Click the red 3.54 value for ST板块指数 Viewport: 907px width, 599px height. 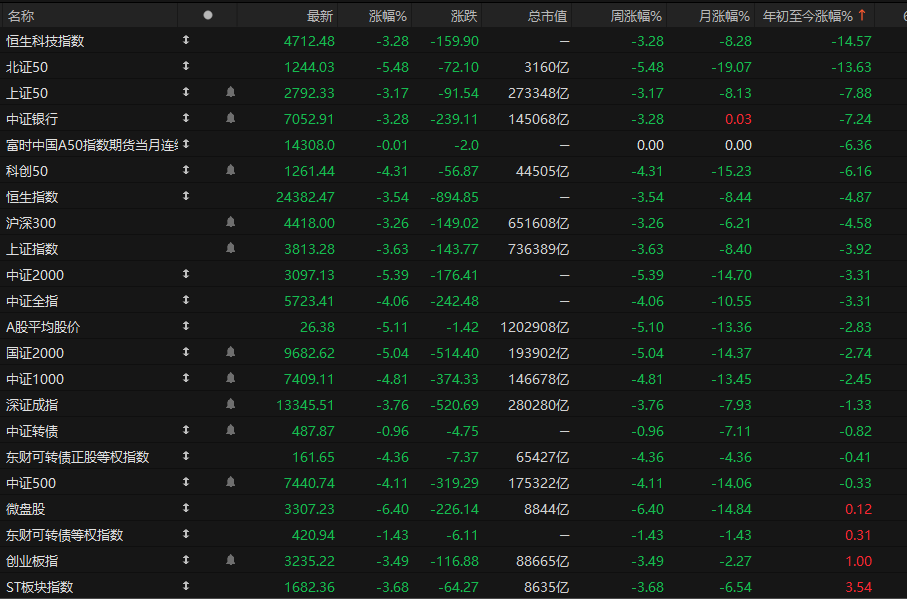coord(858,587)
